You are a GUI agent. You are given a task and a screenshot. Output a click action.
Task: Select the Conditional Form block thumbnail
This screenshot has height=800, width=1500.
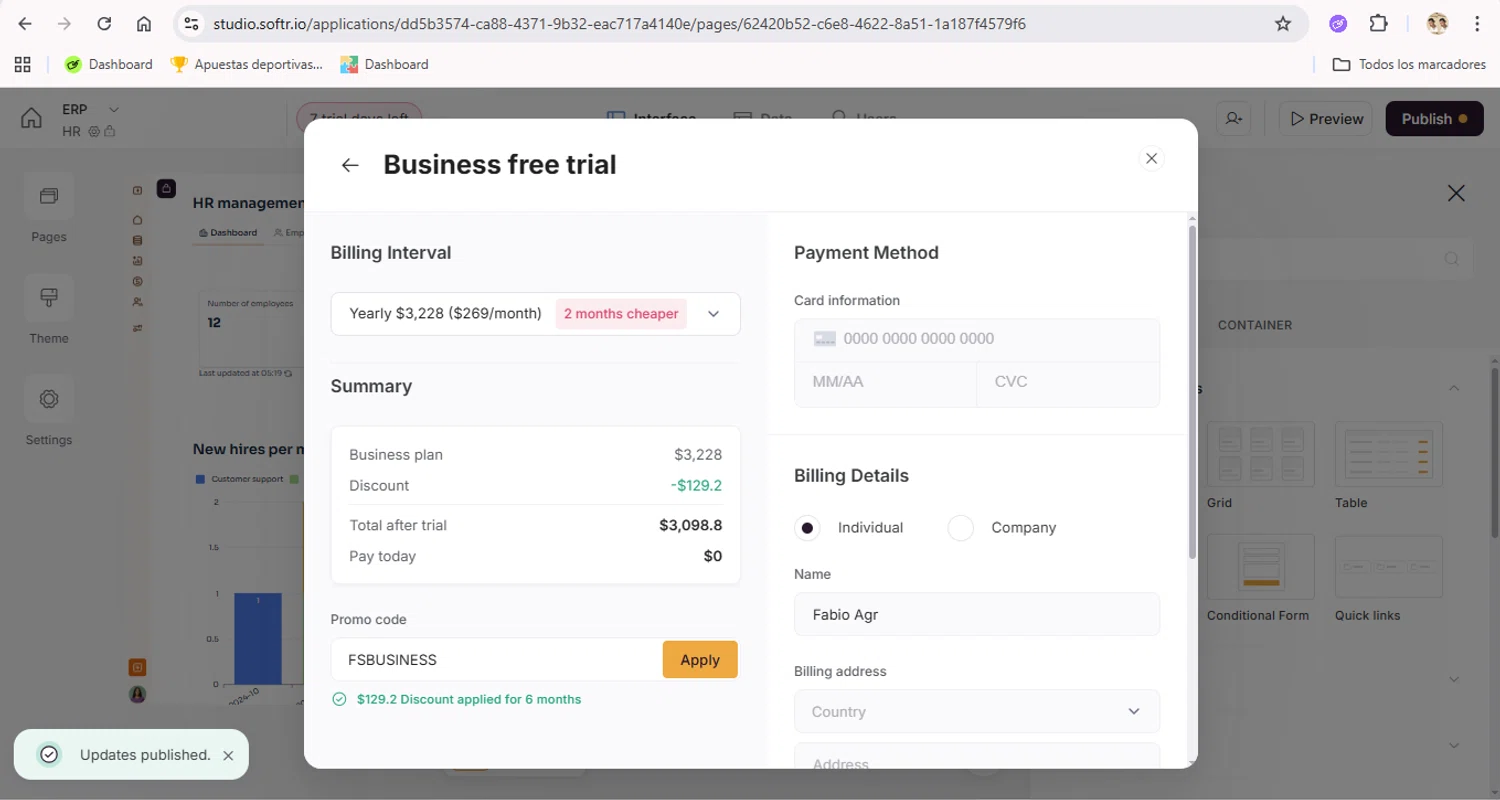tap(1260, 567)
